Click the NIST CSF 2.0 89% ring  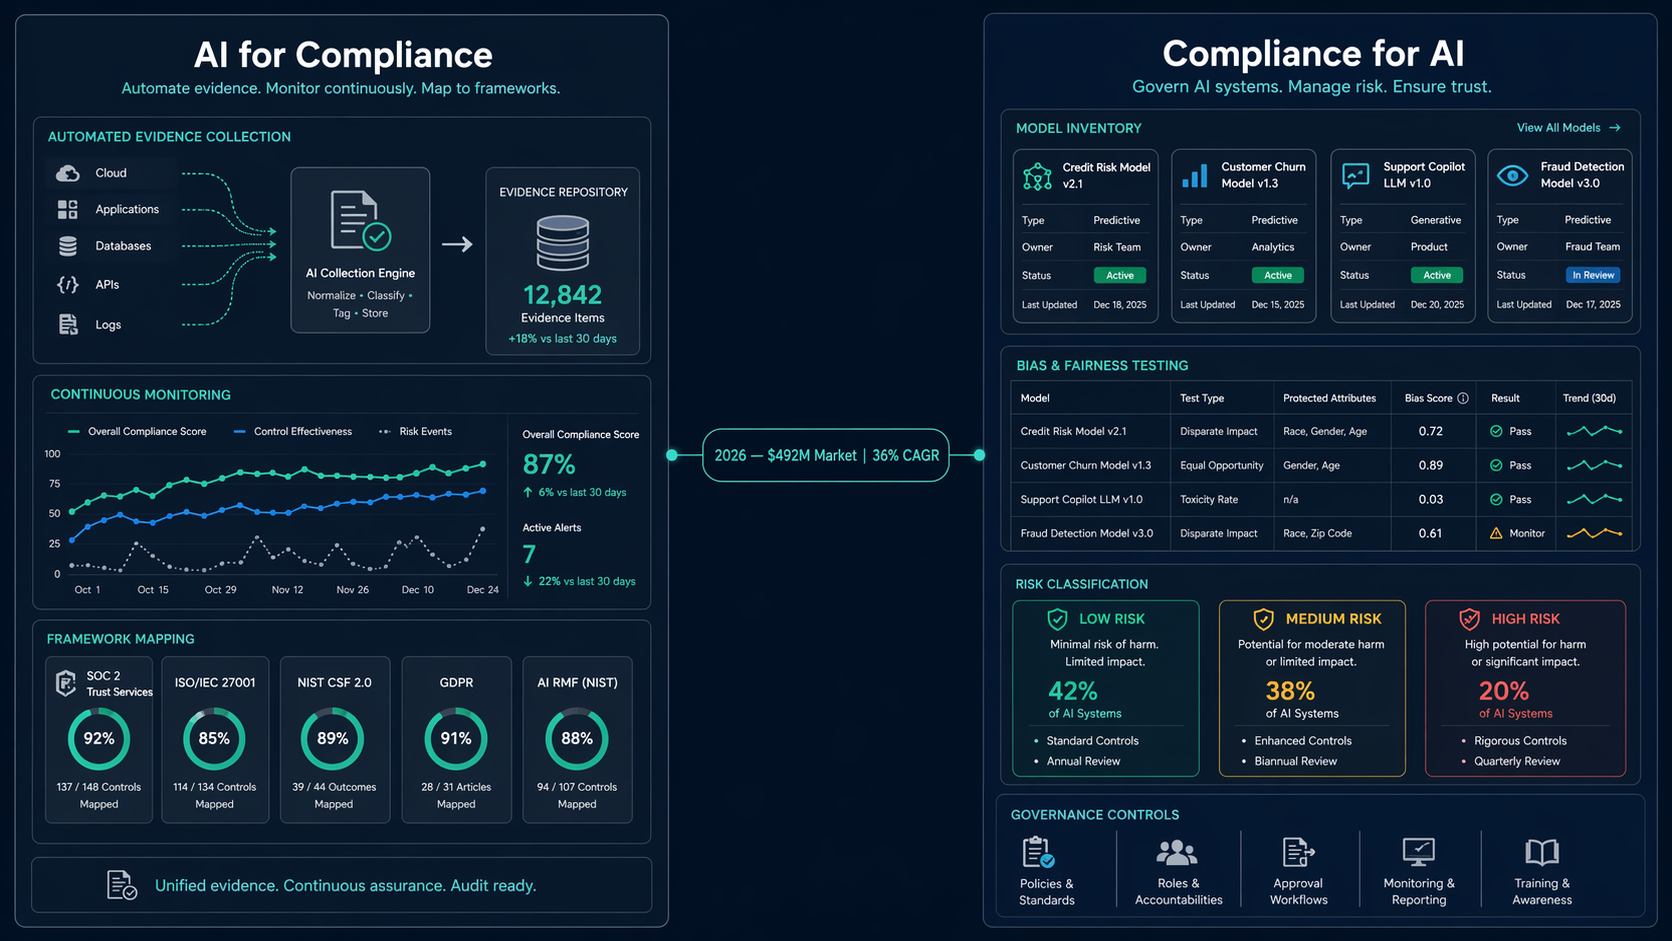point(333,739)
